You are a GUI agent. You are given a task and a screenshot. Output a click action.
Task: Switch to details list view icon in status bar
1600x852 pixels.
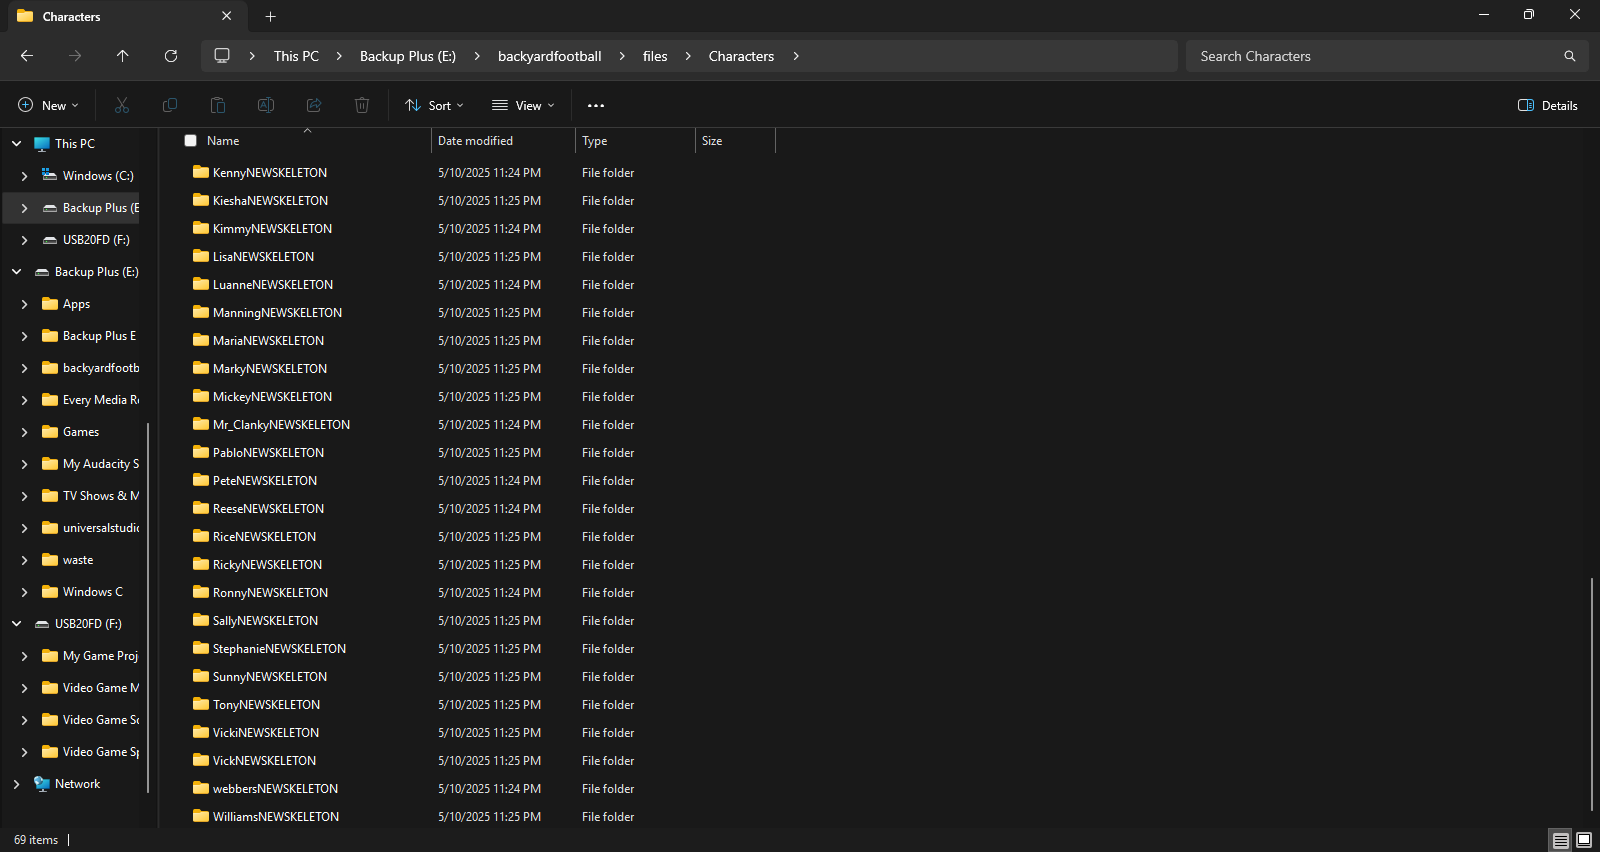[1561, 840]
